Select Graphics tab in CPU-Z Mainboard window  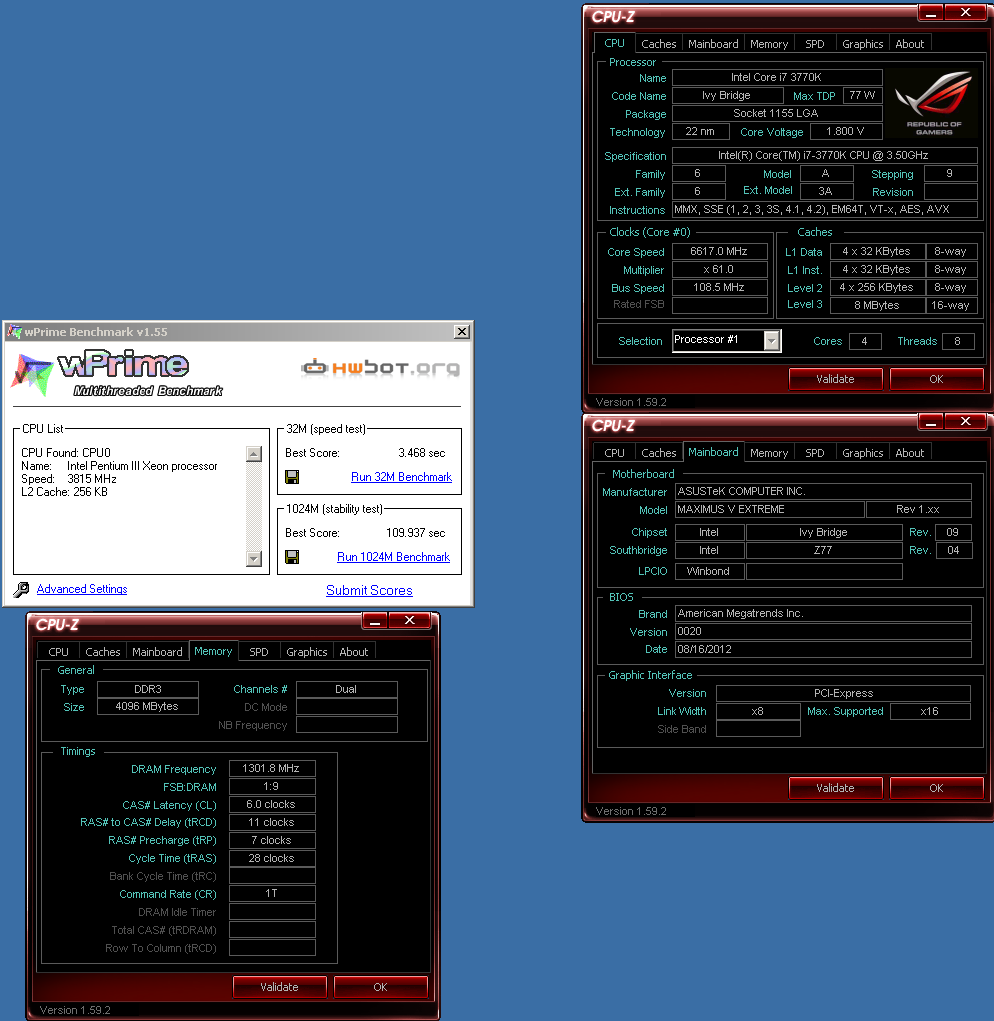[863, 453]
